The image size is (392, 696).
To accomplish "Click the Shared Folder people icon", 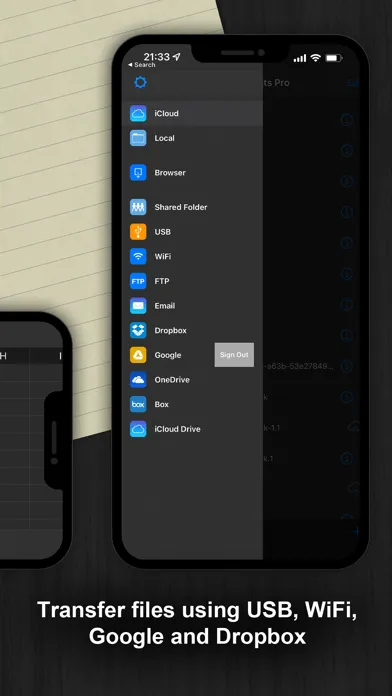I will click(x=138, y=207).
